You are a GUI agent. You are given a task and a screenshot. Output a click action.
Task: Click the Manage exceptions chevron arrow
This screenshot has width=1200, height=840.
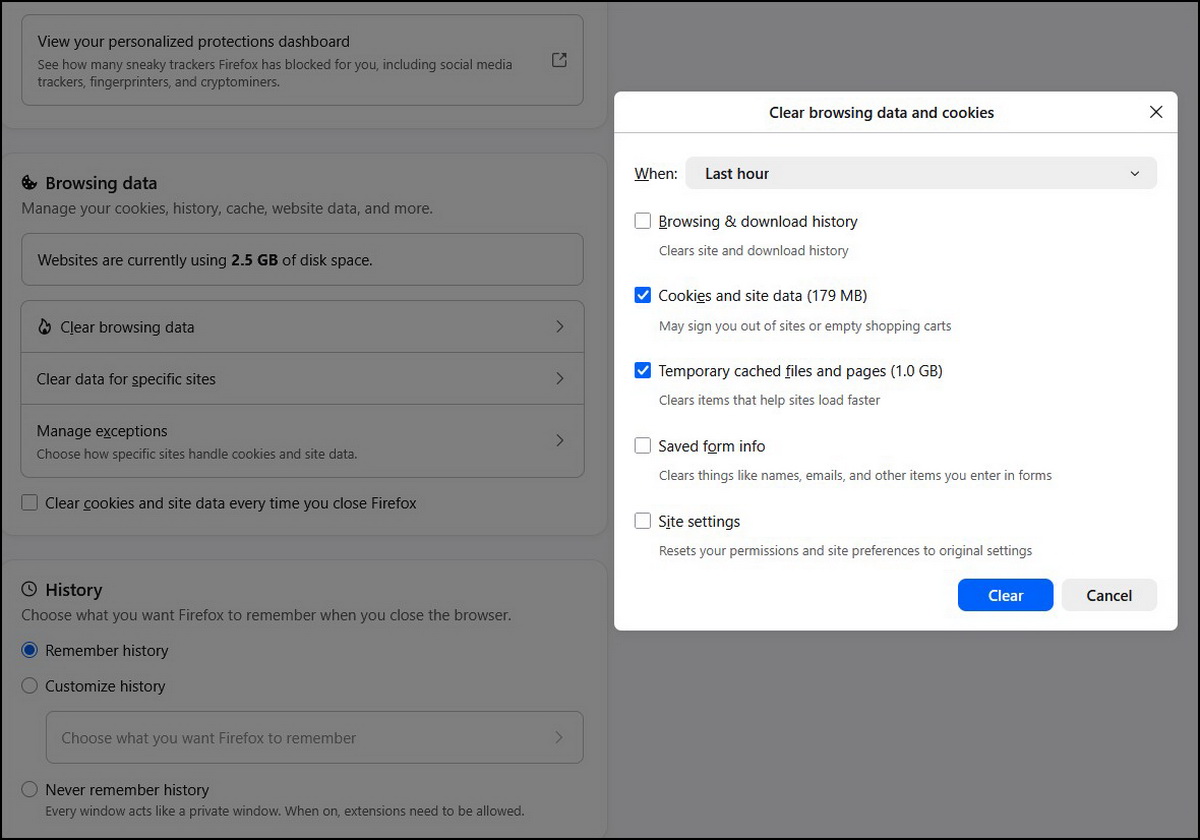tap(560, 441)
